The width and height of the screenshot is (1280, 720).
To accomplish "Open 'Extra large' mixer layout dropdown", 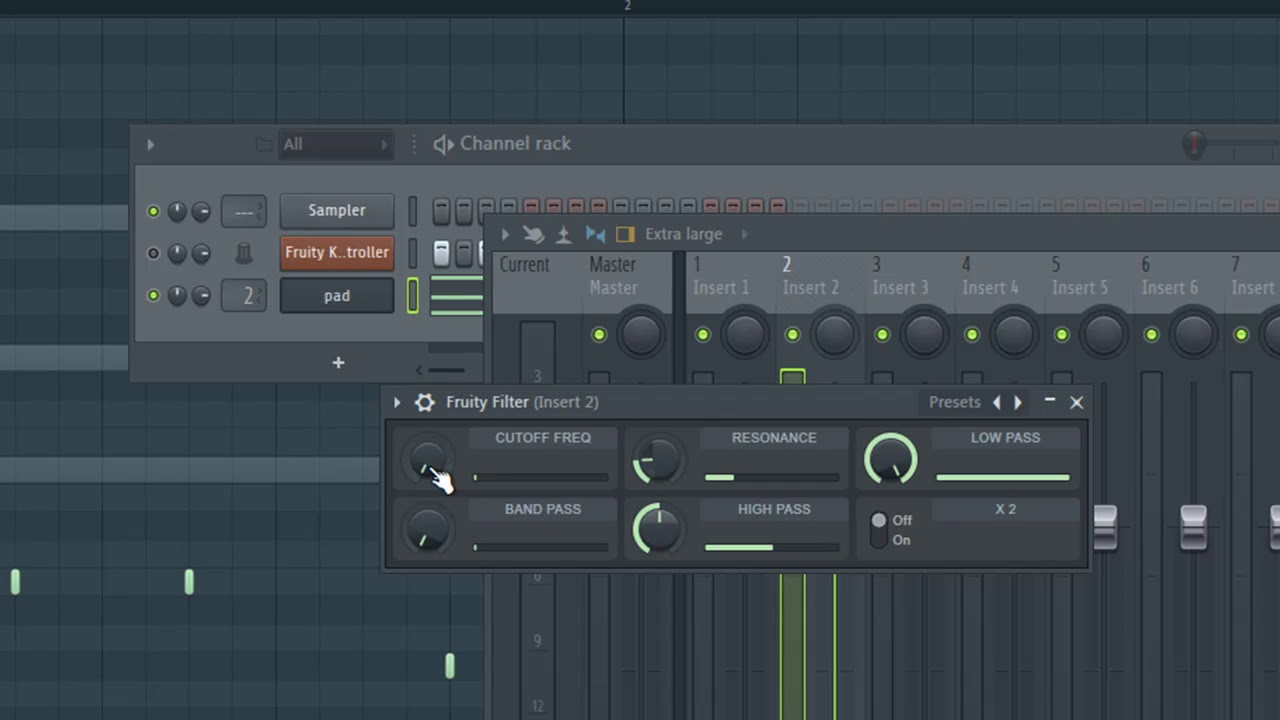I will click(683, 234).
